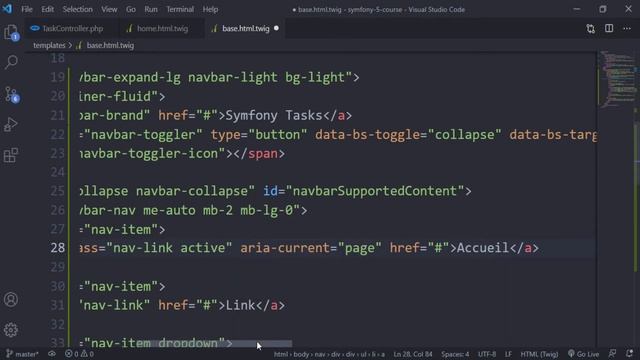
Task: Click the Open Changes compare icon
Action: (x=591, y=29)
